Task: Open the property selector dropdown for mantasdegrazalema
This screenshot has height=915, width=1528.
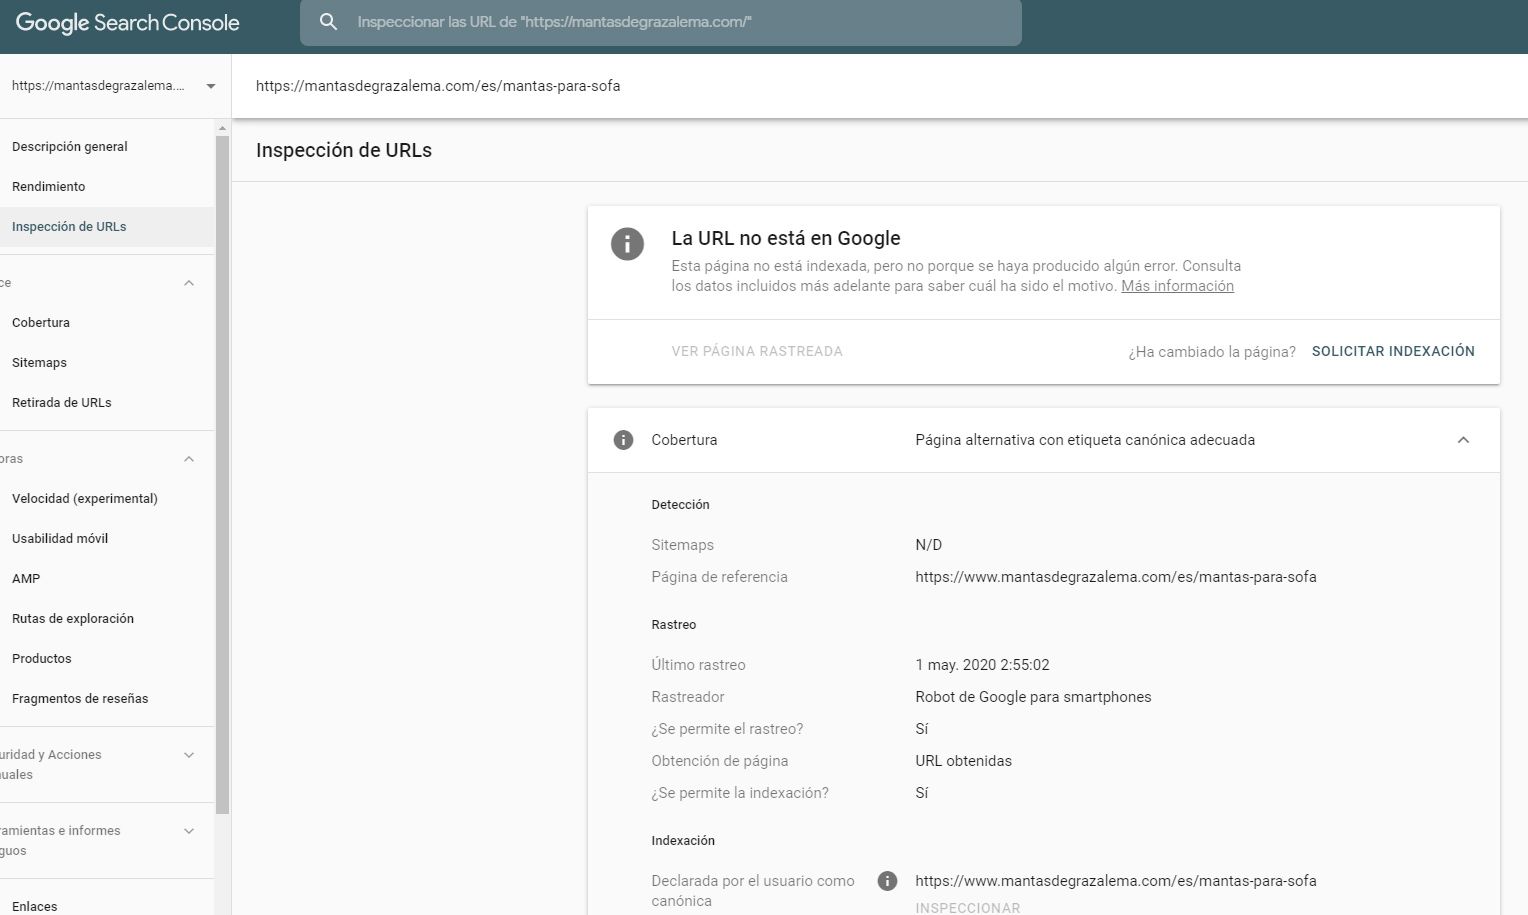Action: click(211, 86)
